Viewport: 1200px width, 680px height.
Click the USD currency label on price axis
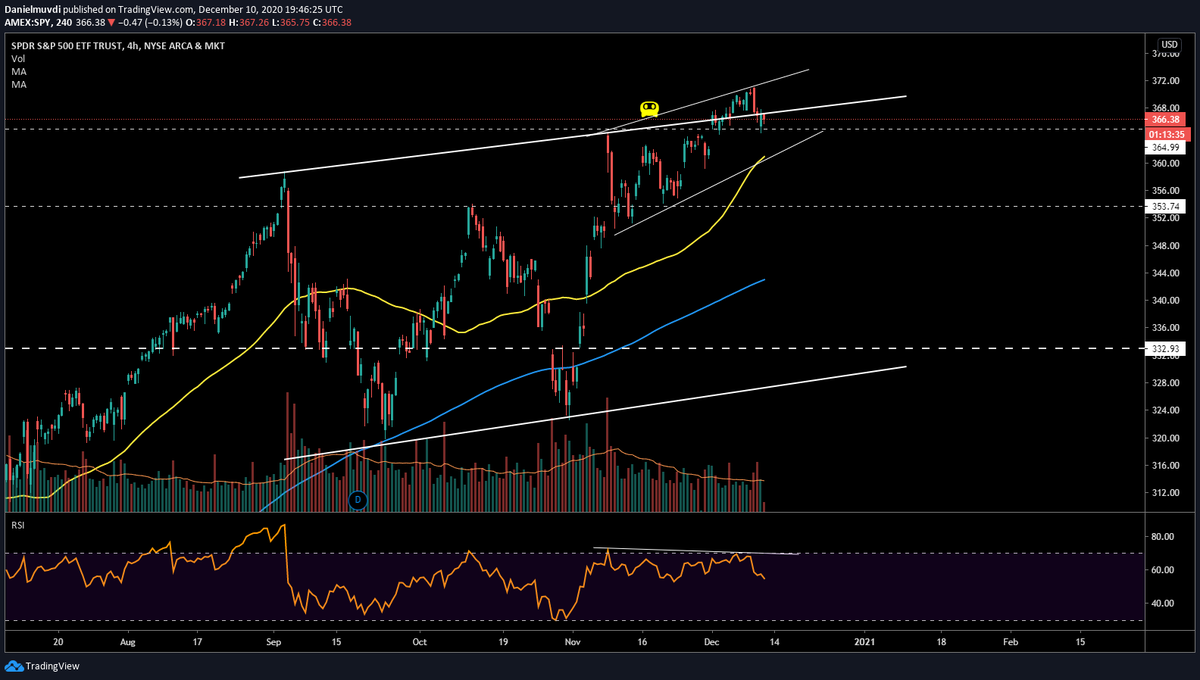1167,44
